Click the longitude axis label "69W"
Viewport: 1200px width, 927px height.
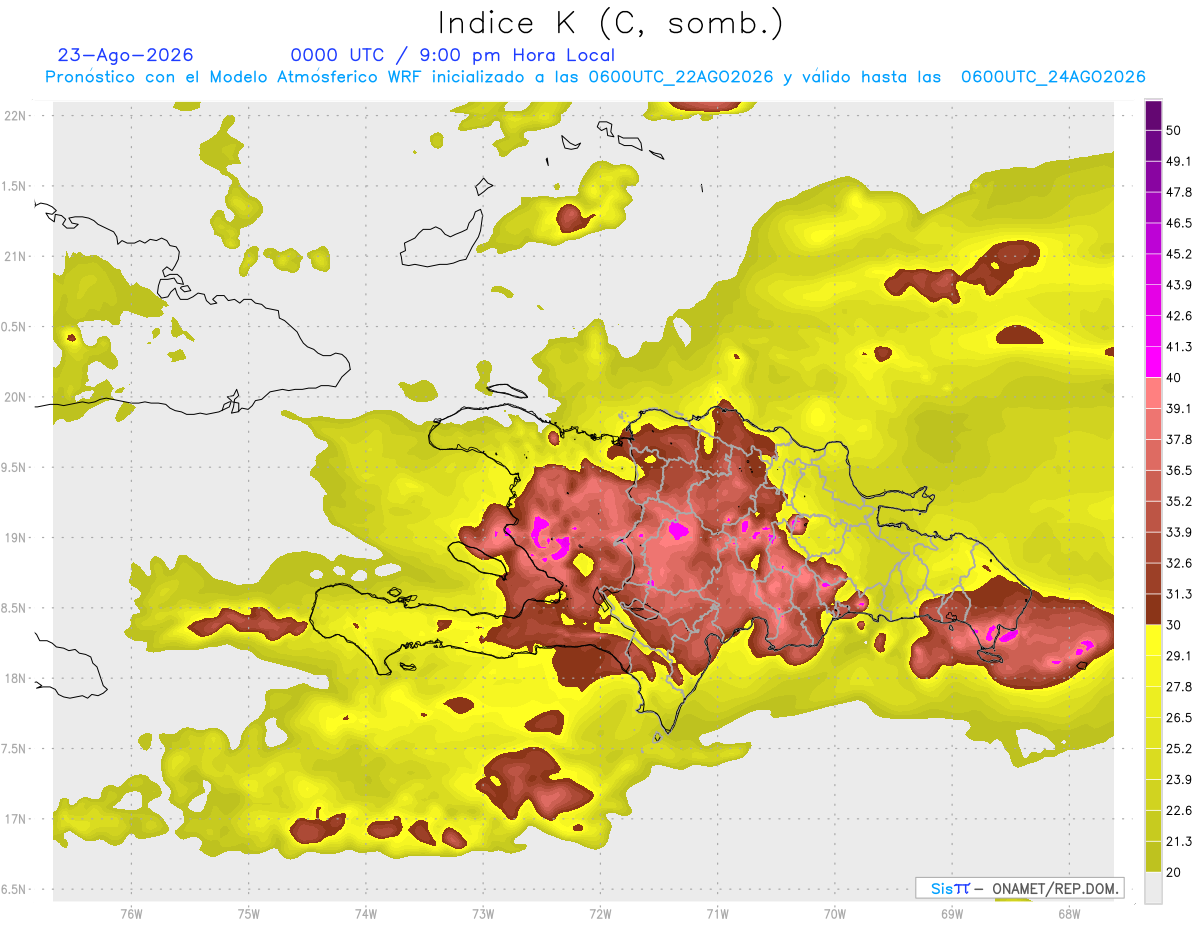951,914
